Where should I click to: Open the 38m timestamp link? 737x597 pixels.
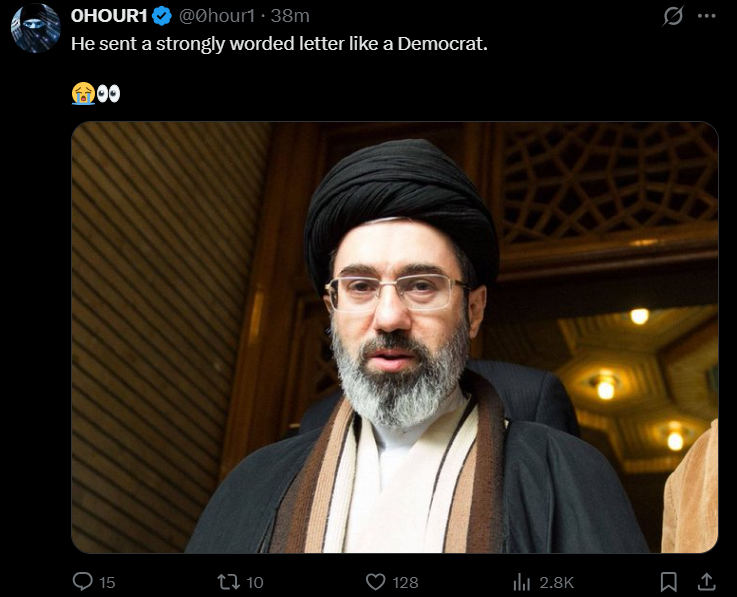pyautogui.click(x=290, y=16)
